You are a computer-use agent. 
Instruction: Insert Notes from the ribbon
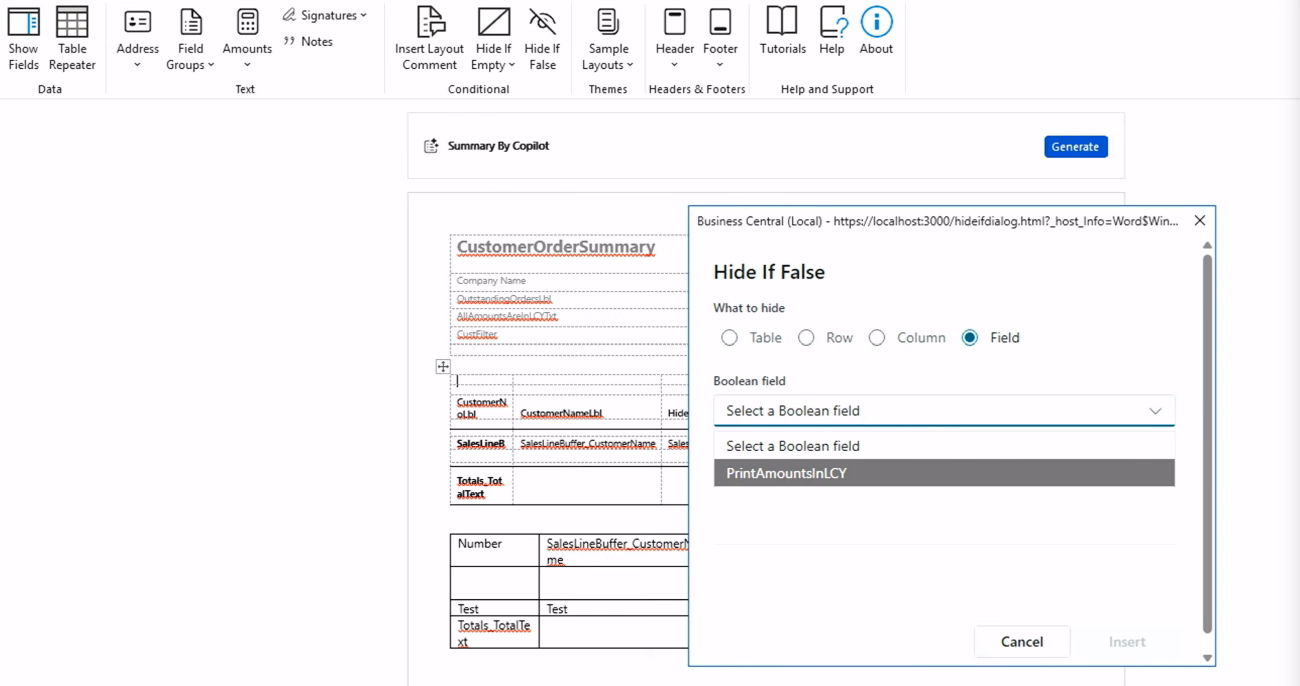click(308, 41)
